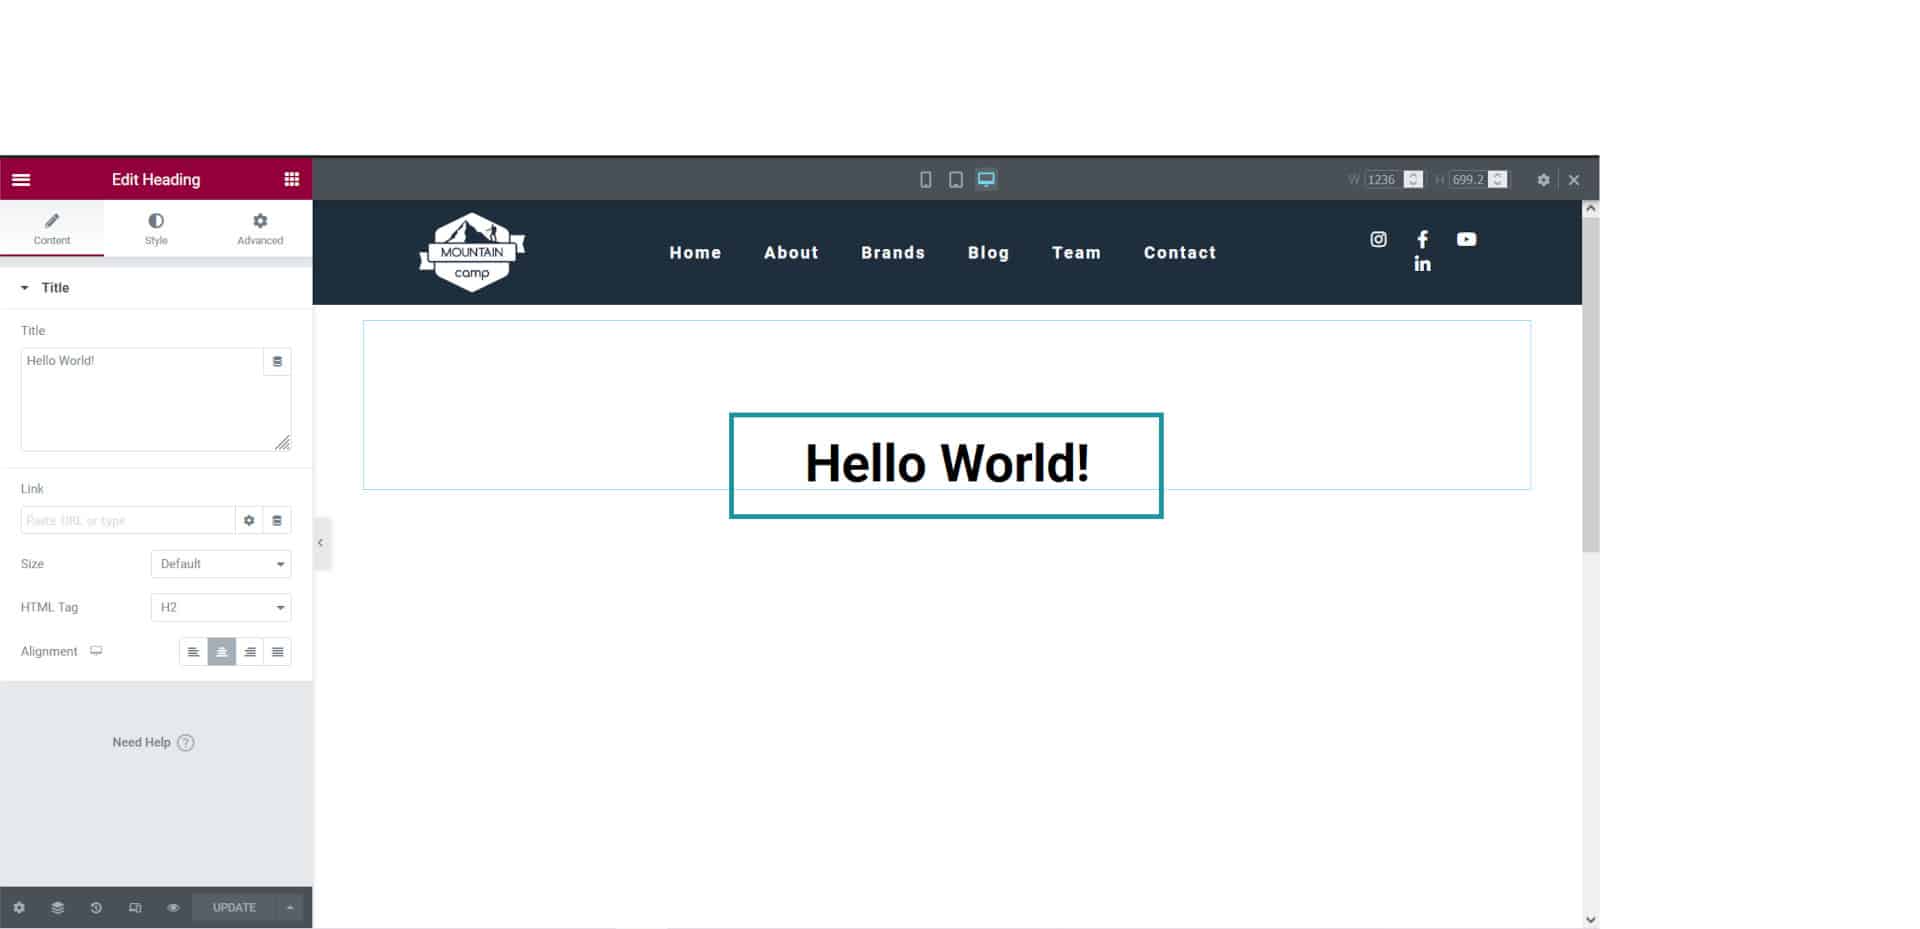
Task: Open page settings gear in footer
Action: [x=19, y=908]
